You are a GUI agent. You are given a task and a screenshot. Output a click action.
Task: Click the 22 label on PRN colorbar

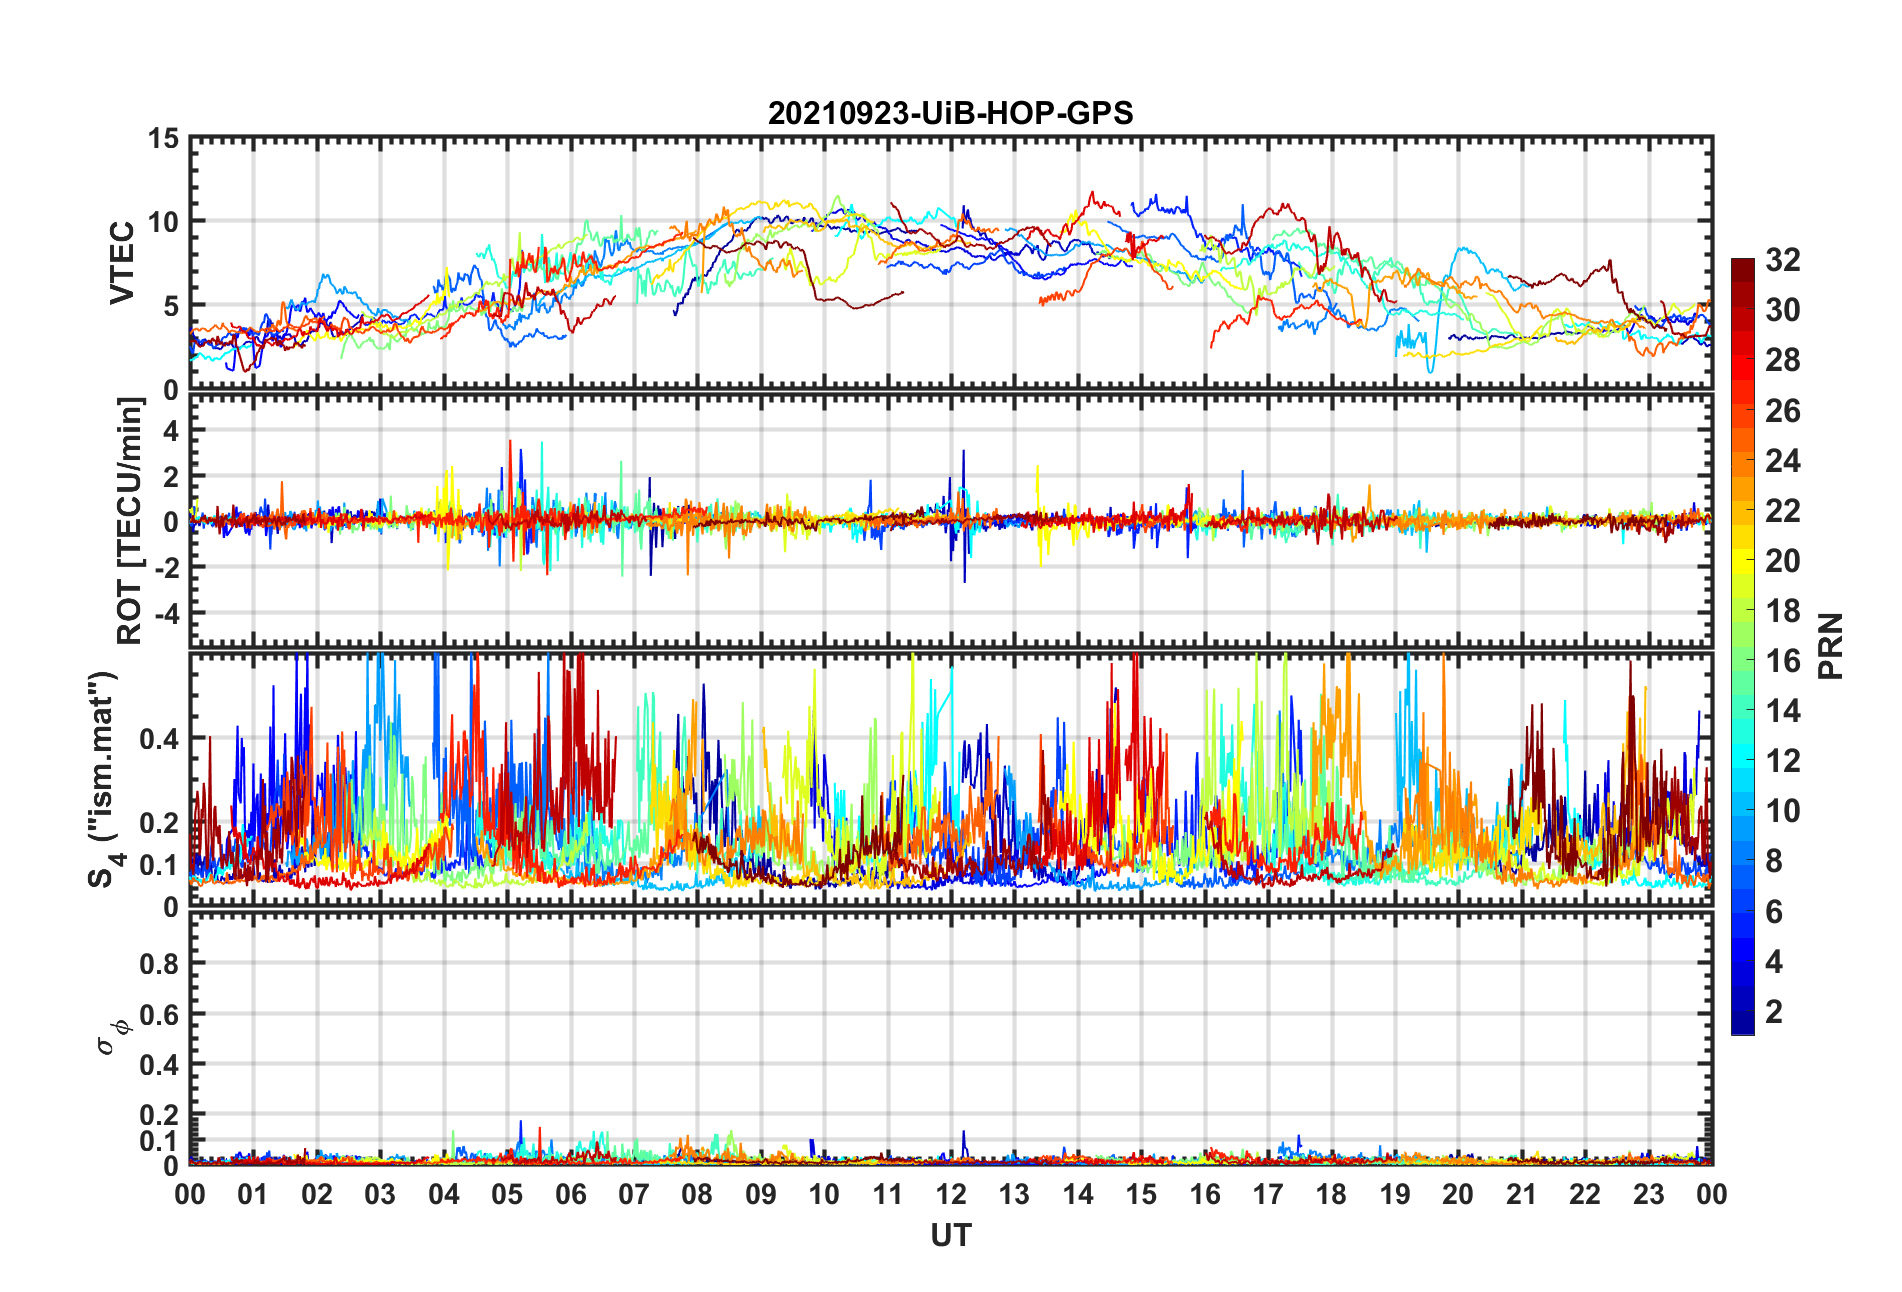pos(1783,510)
